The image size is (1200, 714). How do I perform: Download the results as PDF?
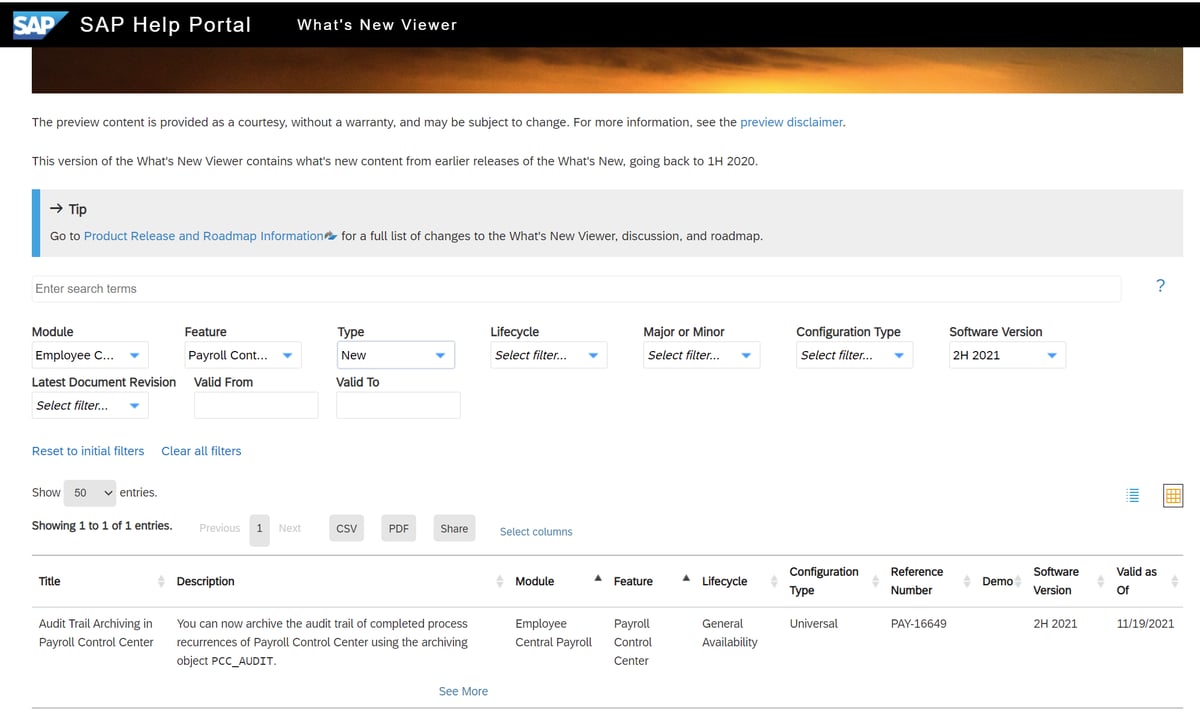398,528
